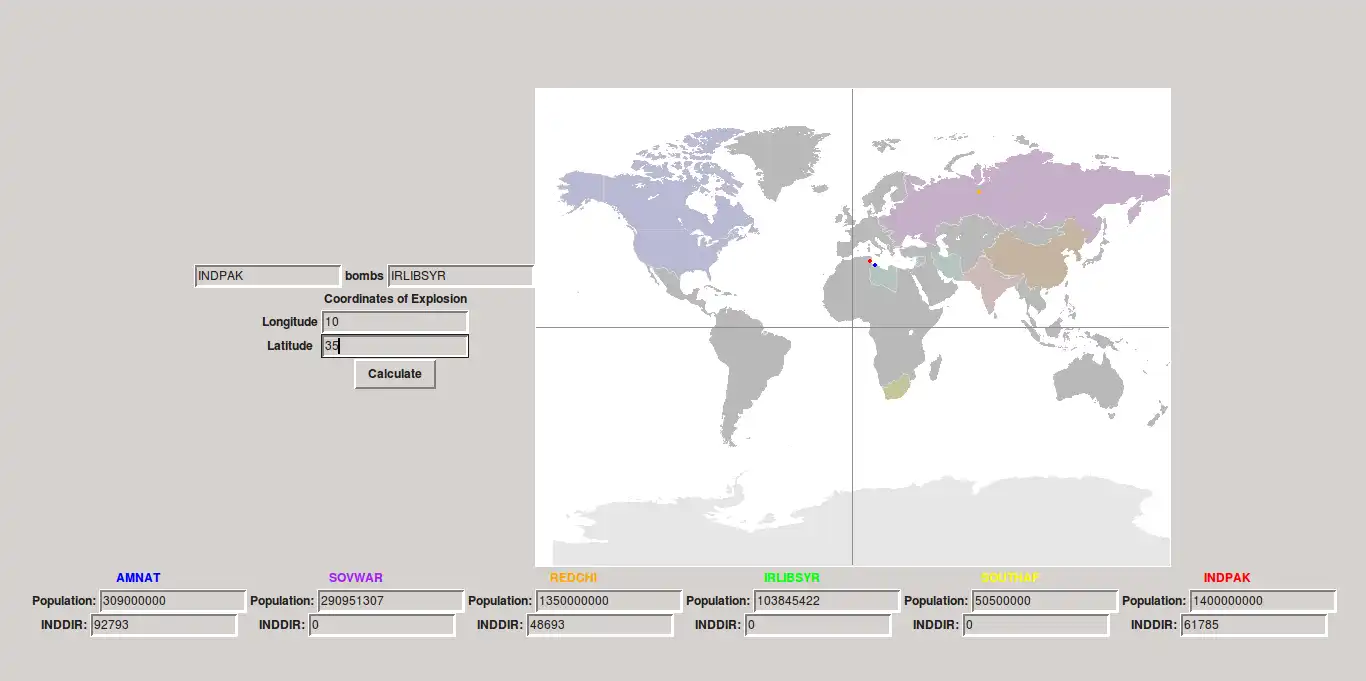This screenshot has height=681, width=1366.
Task: Click the blue AMNAT heading
Action: 138,578
